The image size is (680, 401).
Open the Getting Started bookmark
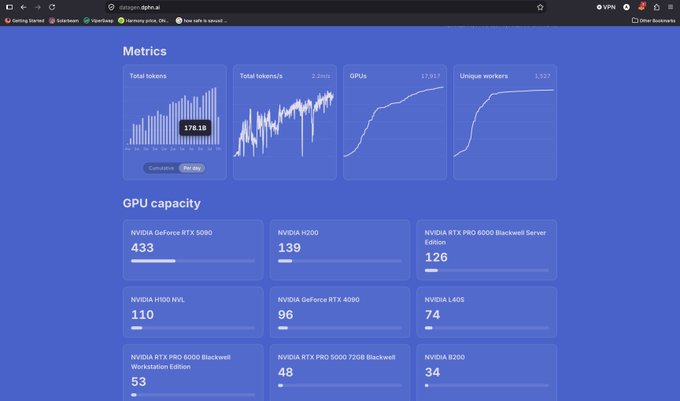click(x=24, y=20)
